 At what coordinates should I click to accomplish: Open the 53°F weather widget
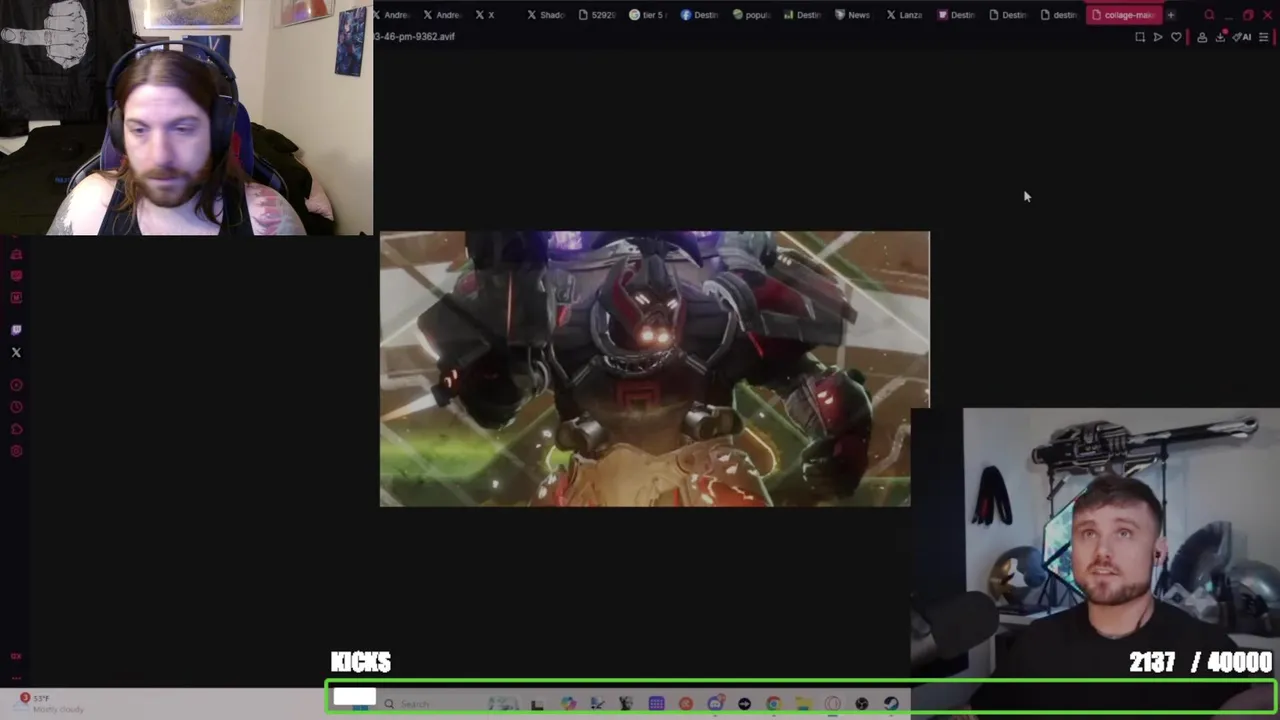[x=50, y=703]
